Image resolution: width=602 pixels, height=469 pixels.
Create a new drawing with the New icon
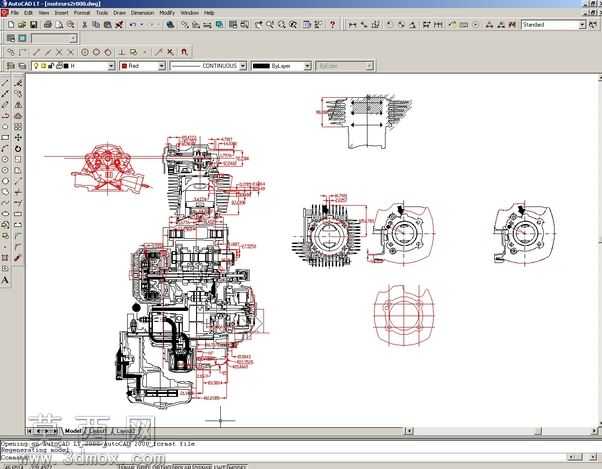pyautogui.click(x=11, y=25)
